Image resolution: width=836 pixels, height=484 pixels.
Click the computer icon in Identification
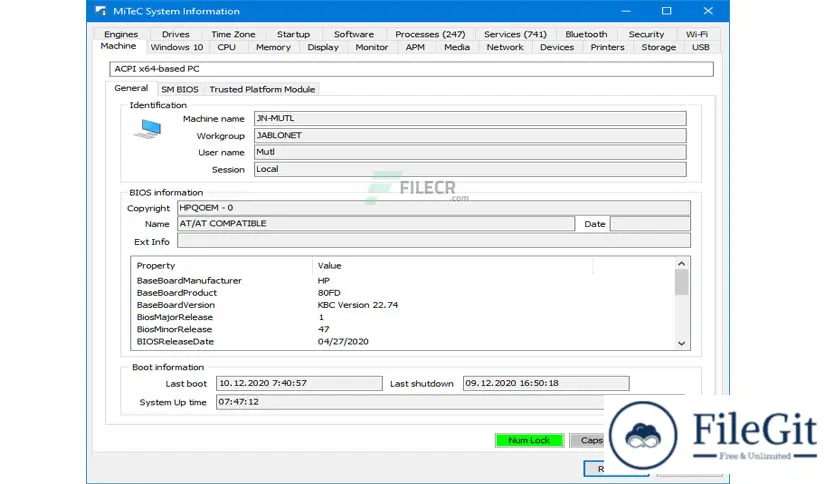148,128
